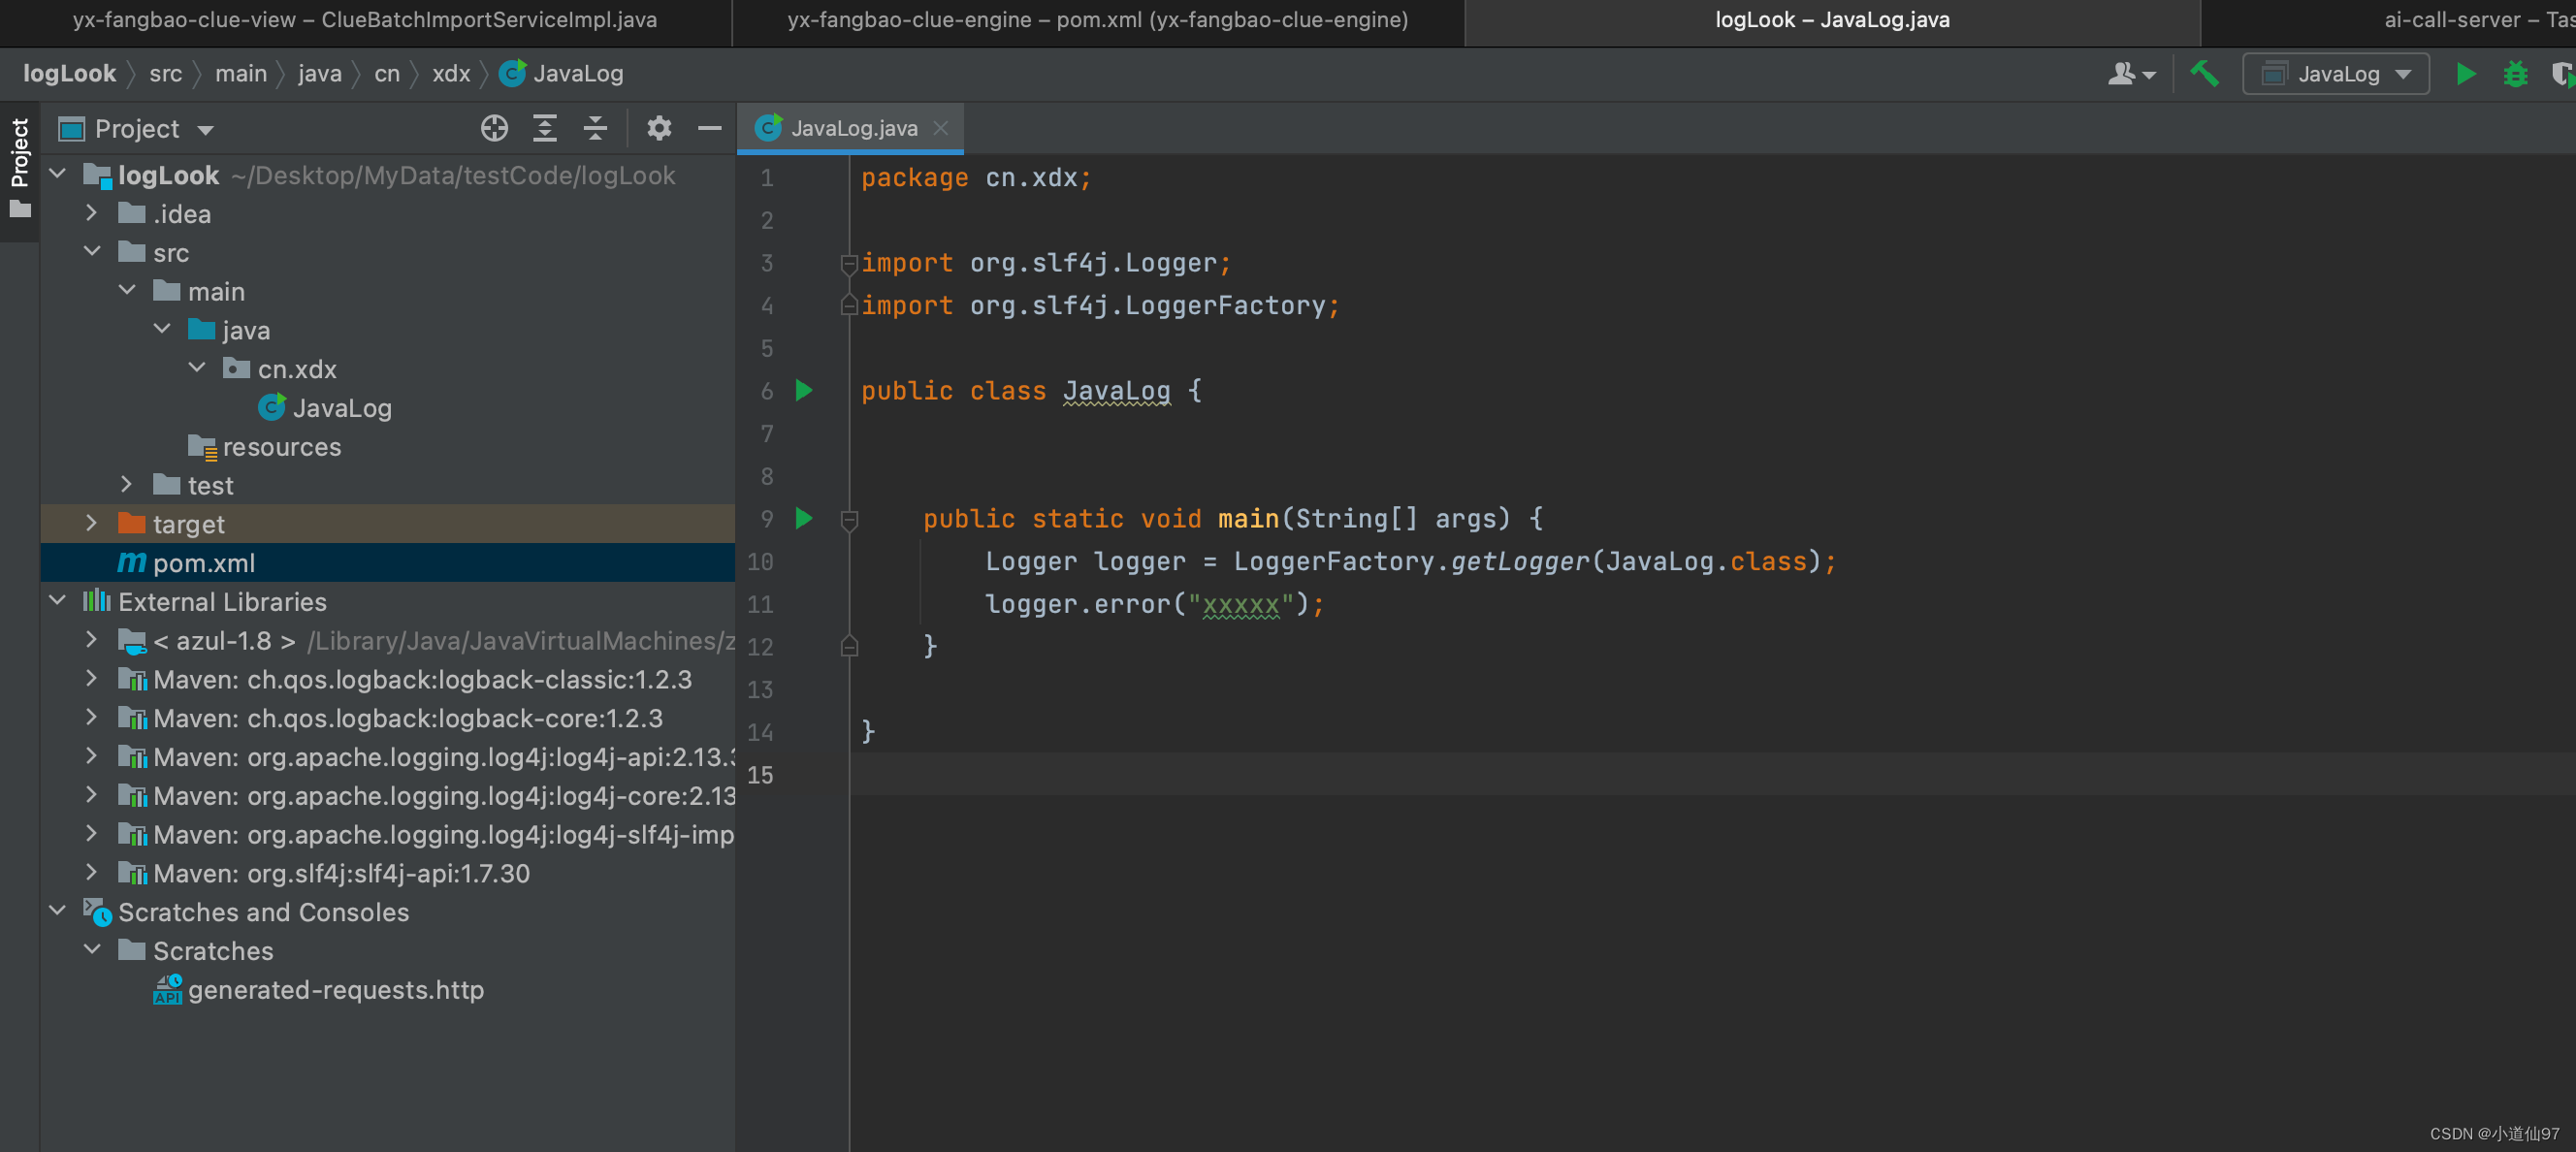Expand the .idea folder

(92, 213)
